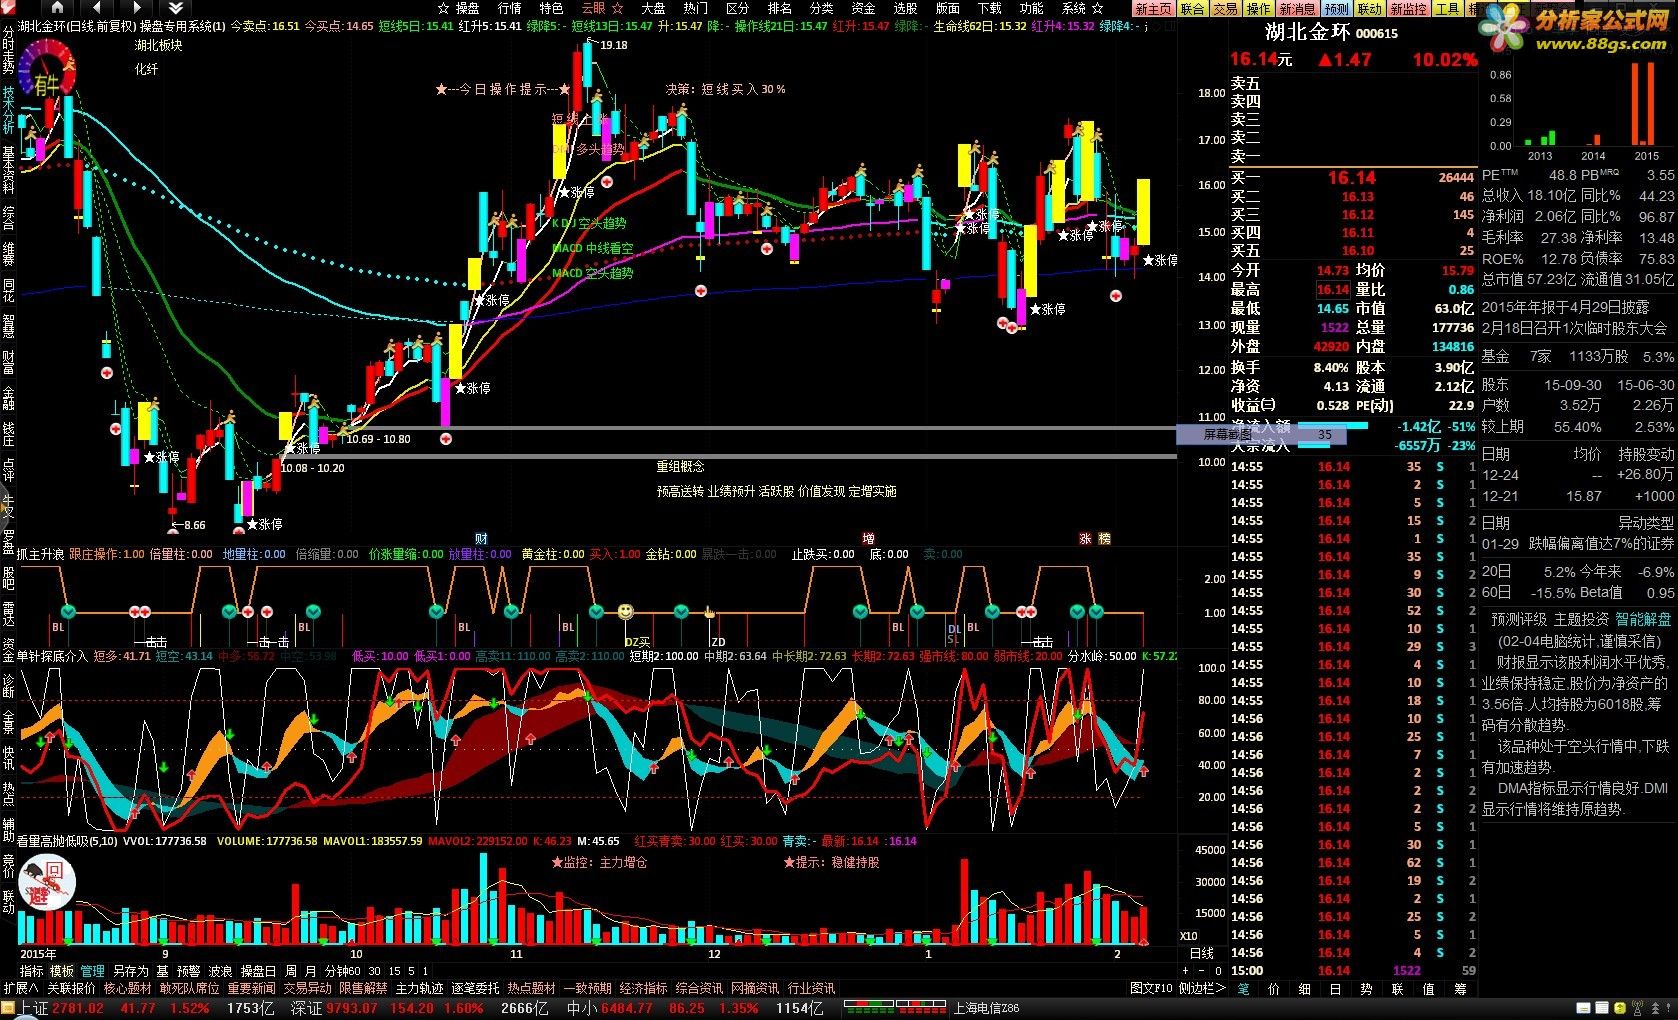This screenshot has height=1020, width=1678.
Task: Click the 新消息 toolbar button
Action: click(x=1298, y=9)
